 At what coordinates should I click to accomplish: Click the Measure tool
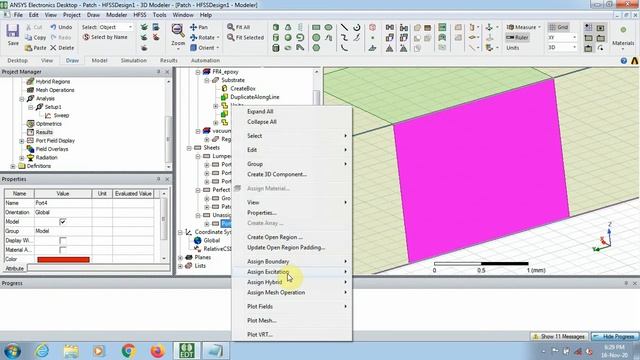click(523, 27)
